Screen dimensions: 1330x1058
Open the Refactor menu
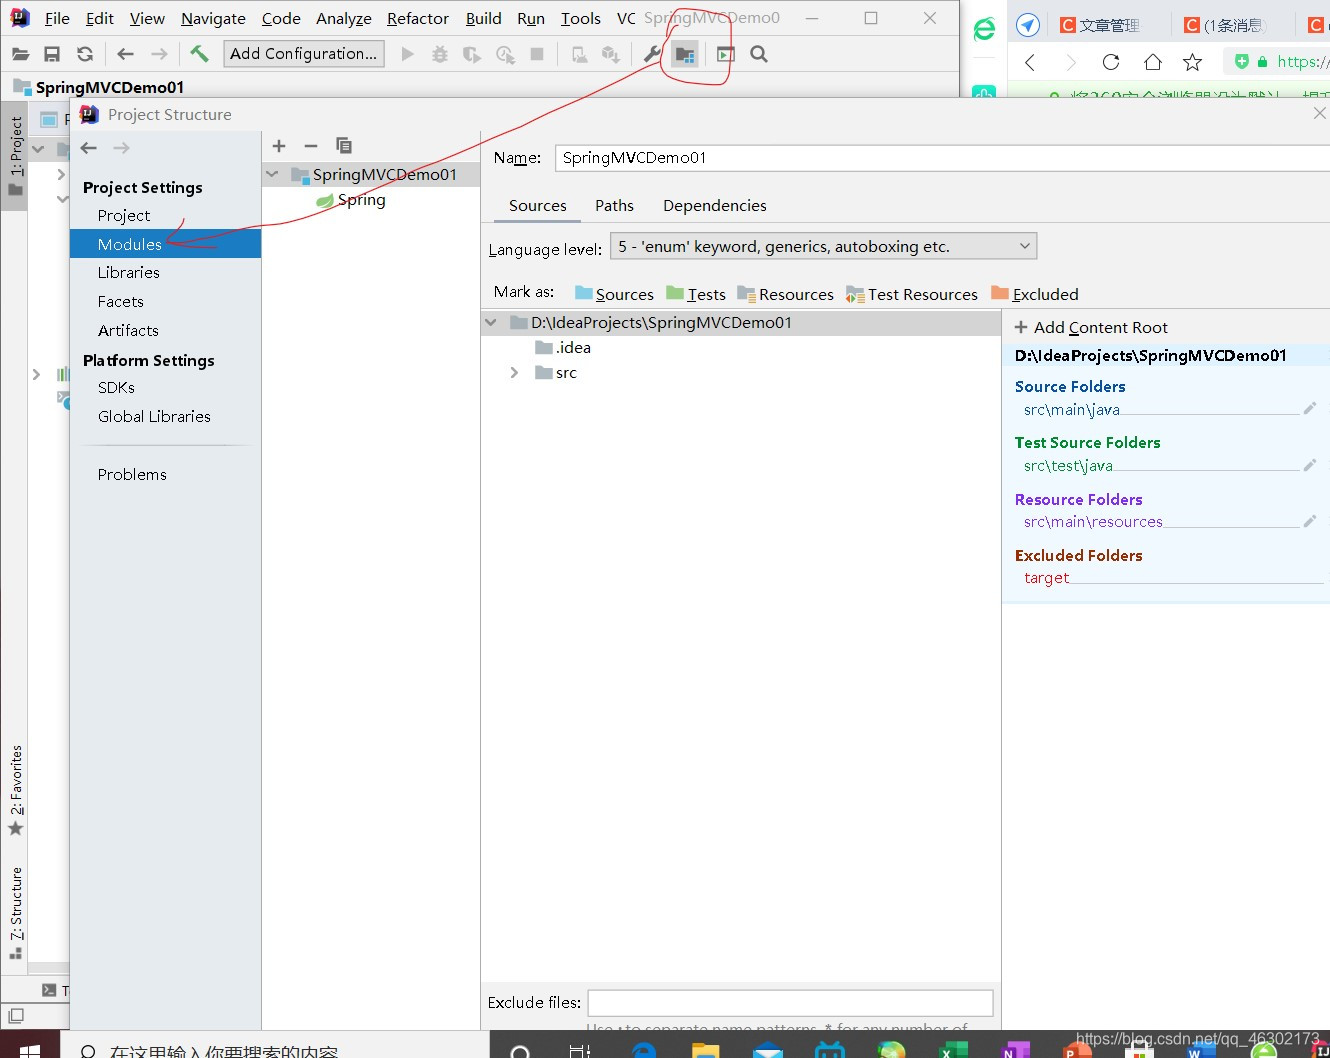pyautogui.click(x=418, y=18)
